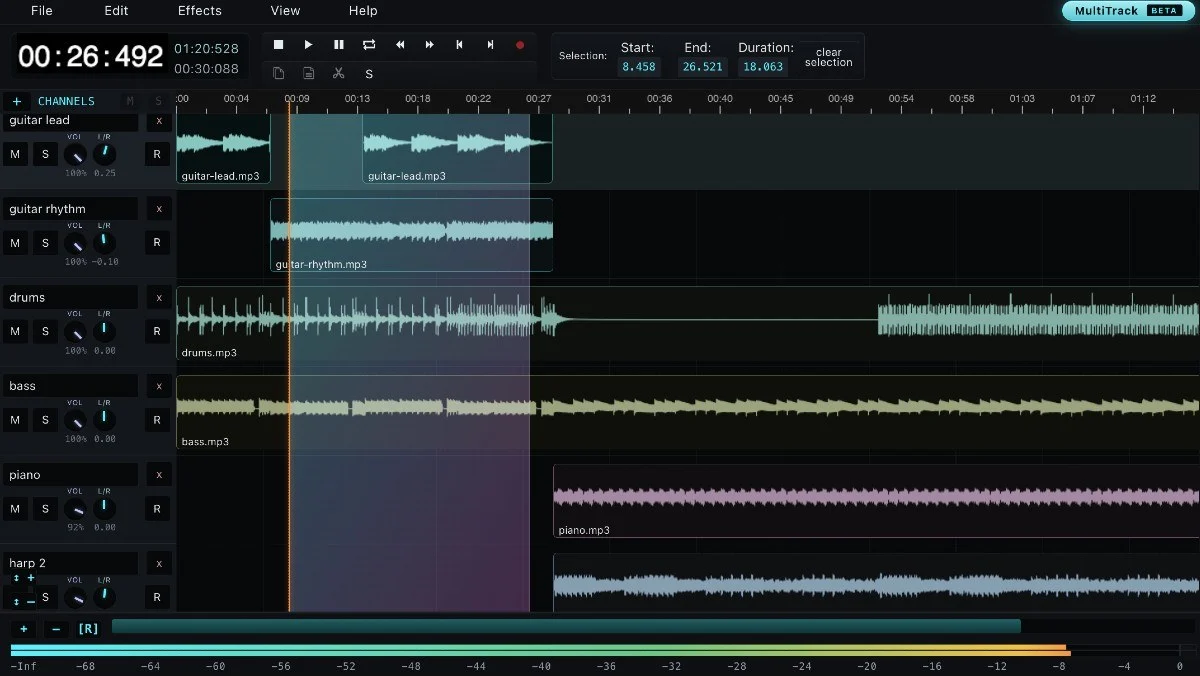1200x676 pixels.
Task: Solo the piano track
Action: [x=45, y=509]
